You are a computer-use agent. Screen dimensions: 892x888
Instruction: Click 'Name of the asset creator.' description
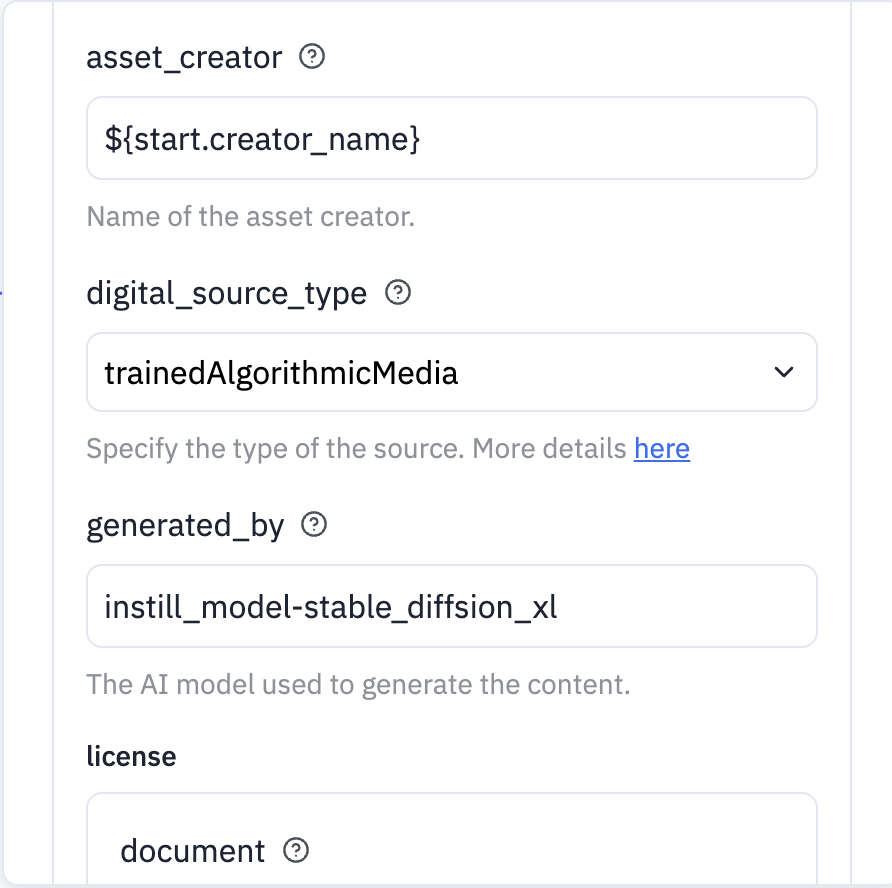coord(250,216)
